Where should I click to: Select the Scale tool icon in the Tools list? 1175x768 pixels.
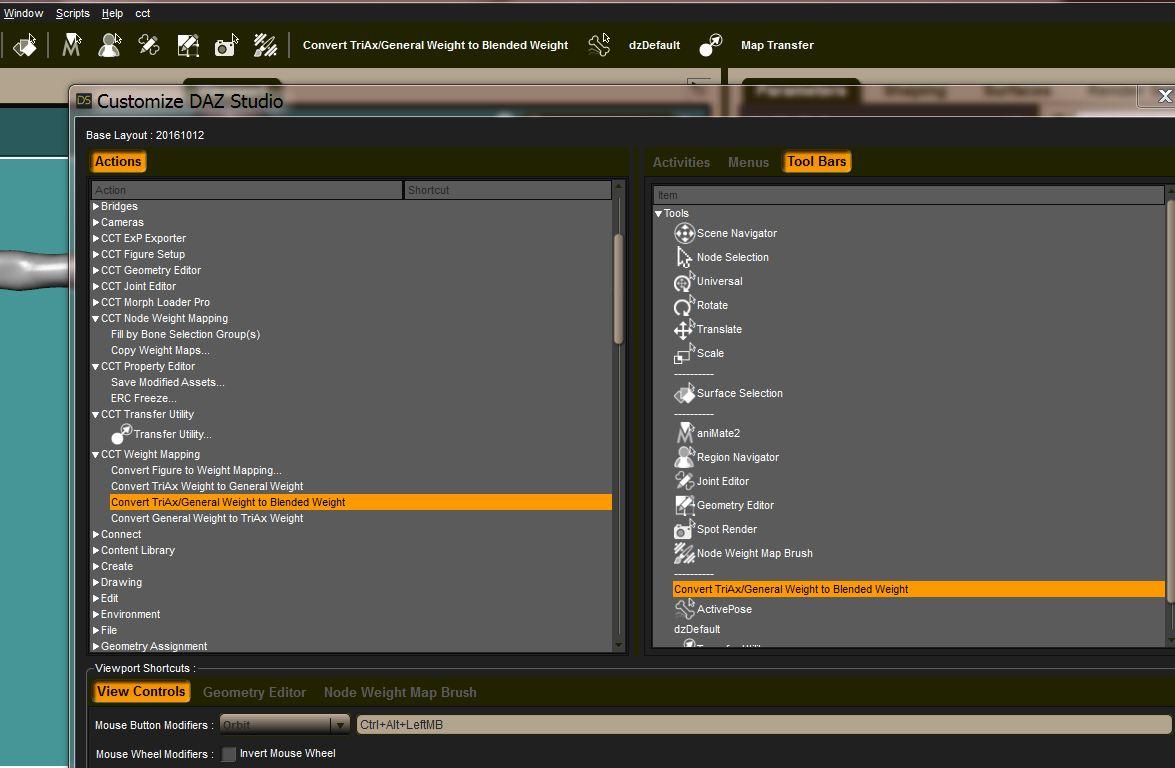(x=684, y=353)
